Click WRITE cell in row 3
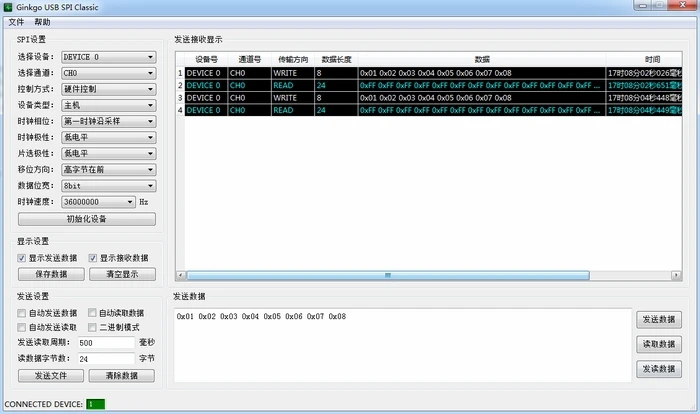 pyautogui.click(x=293, y=98)
